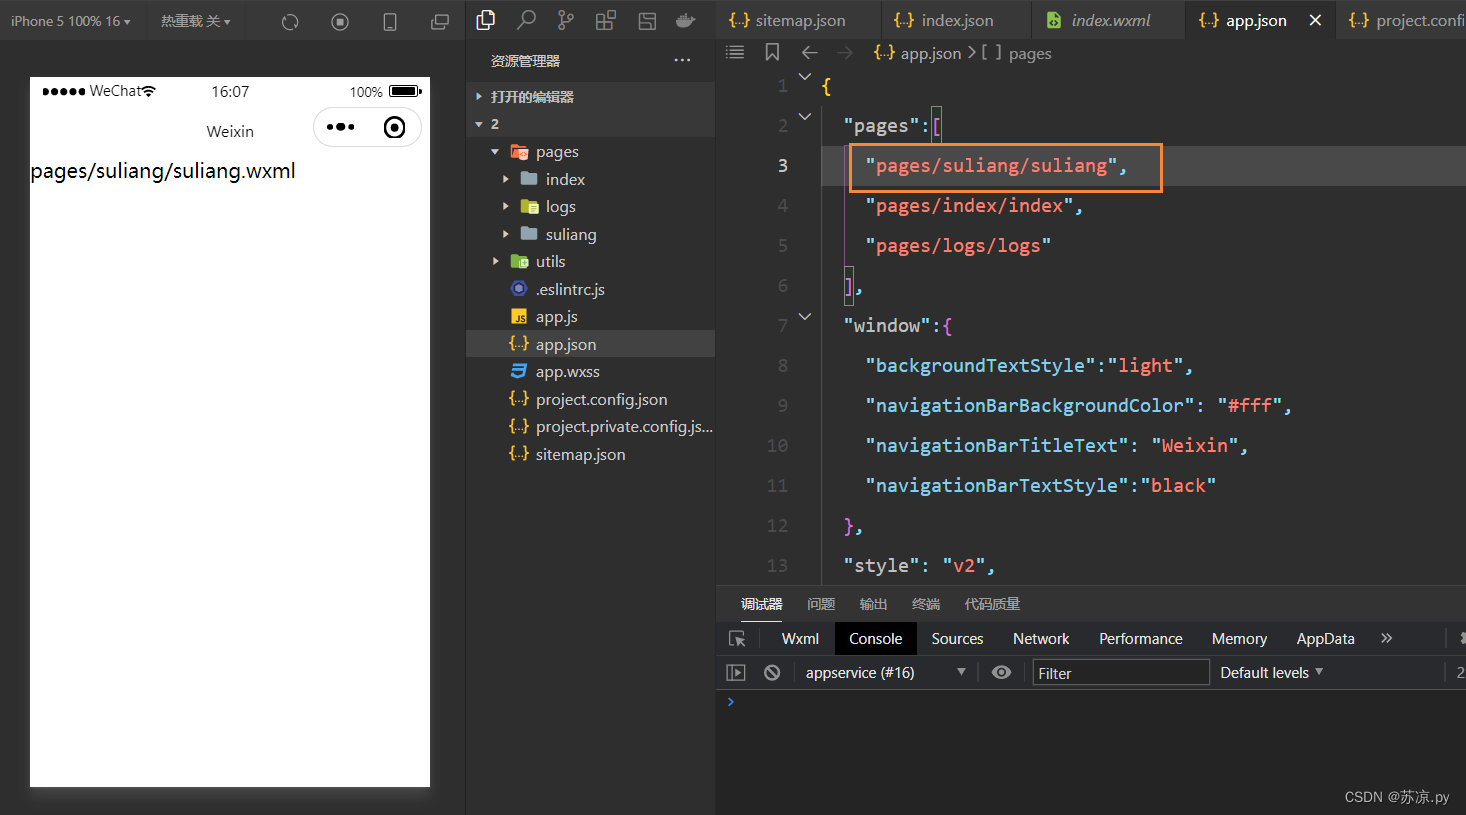
Task: Open the source control branch icon
Action: coord(566,20)
